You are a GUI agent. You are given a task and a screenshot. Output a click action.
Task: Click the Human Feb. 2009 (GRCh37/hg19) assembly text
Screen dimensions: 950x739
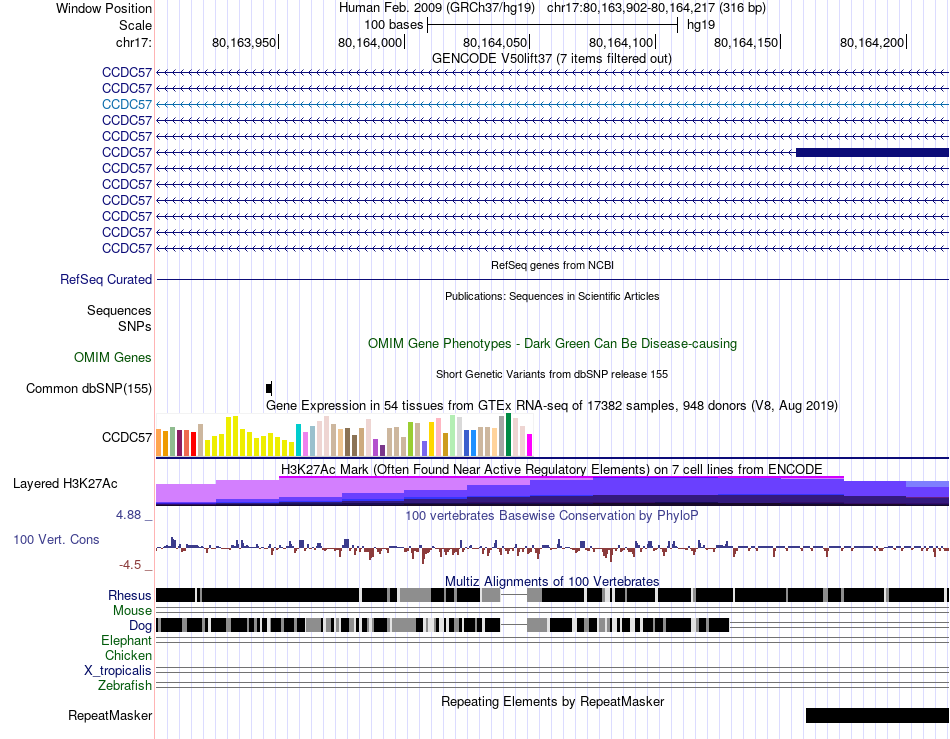(436, 8)
